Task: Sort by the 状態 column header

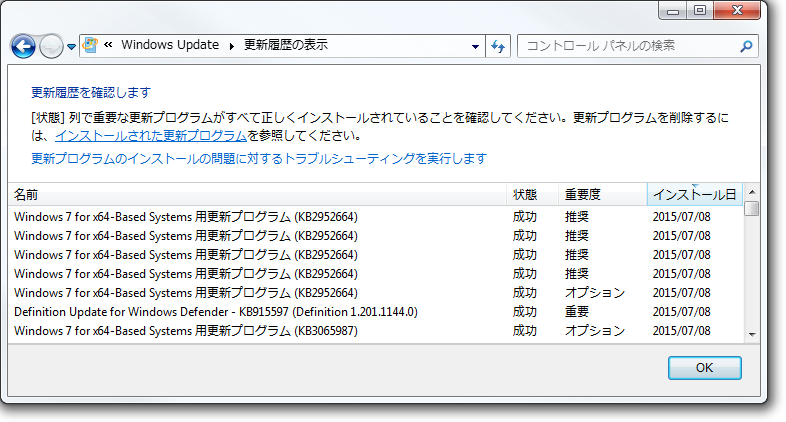Action: (532, 194)
